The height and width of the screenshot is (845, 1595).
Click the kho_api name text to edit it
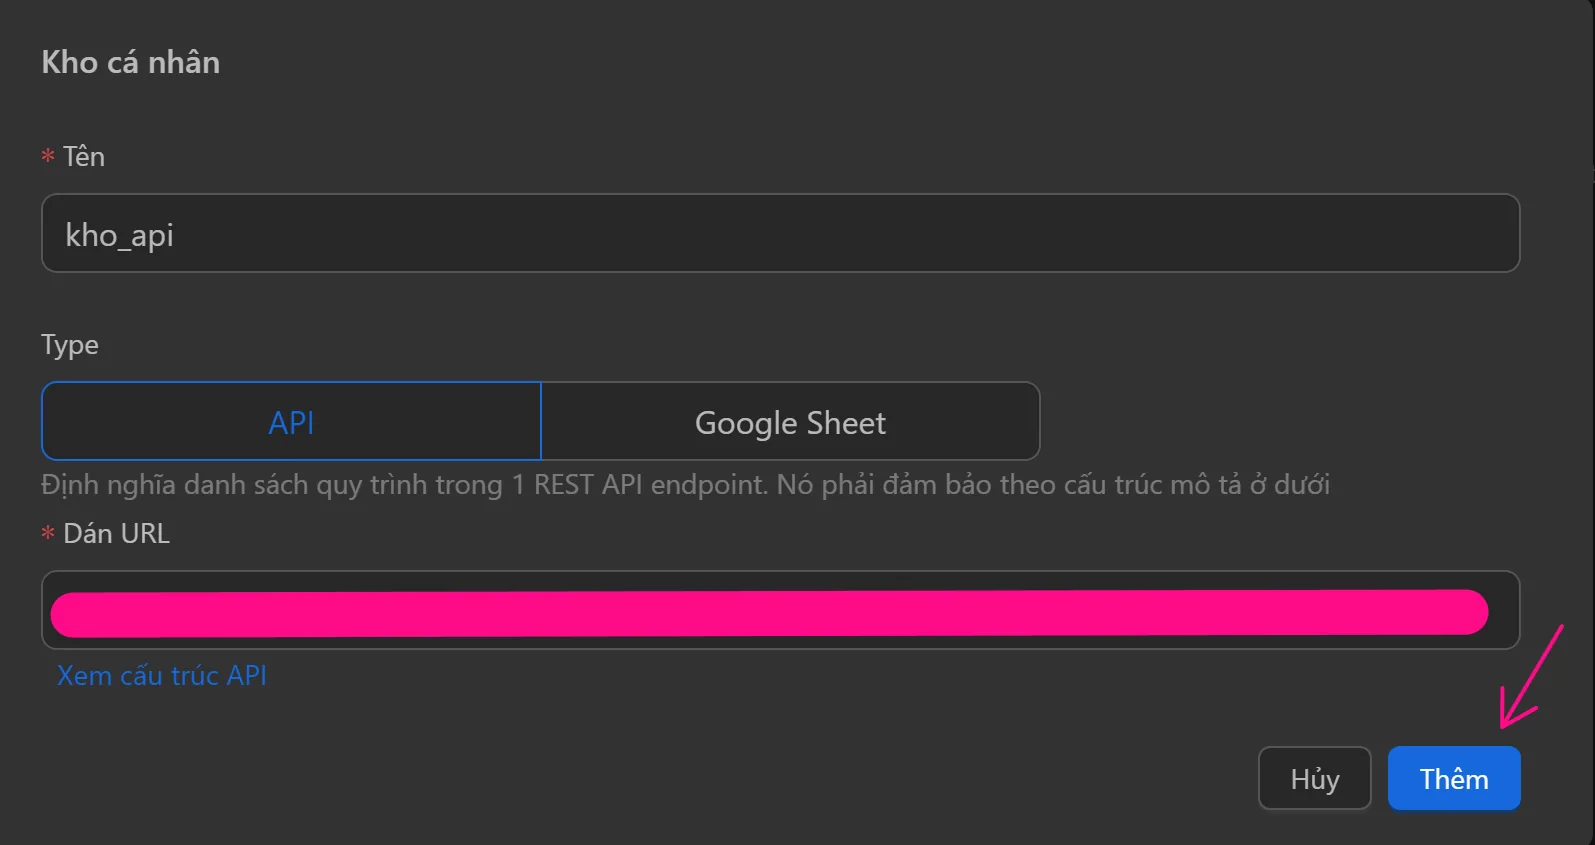pyautogui.click(x=118, y=234)
